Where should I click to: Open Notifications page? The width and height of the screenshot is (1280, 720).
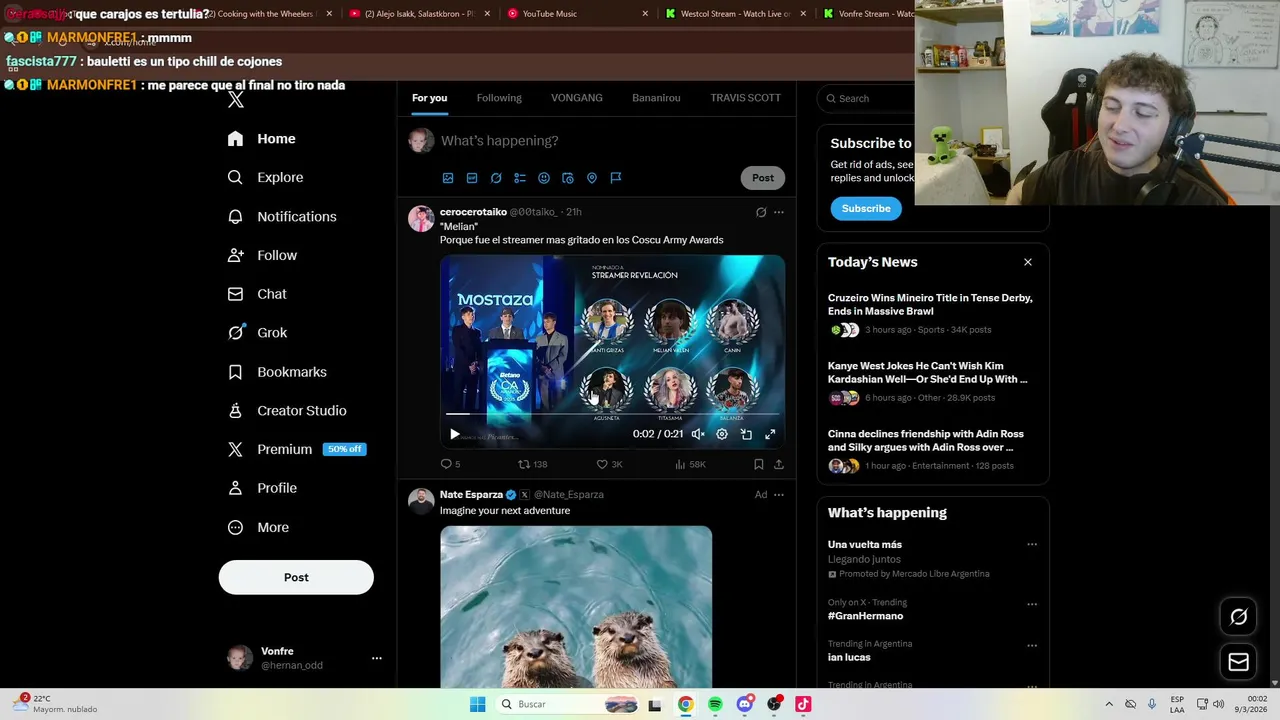click(x=283, y=217)
